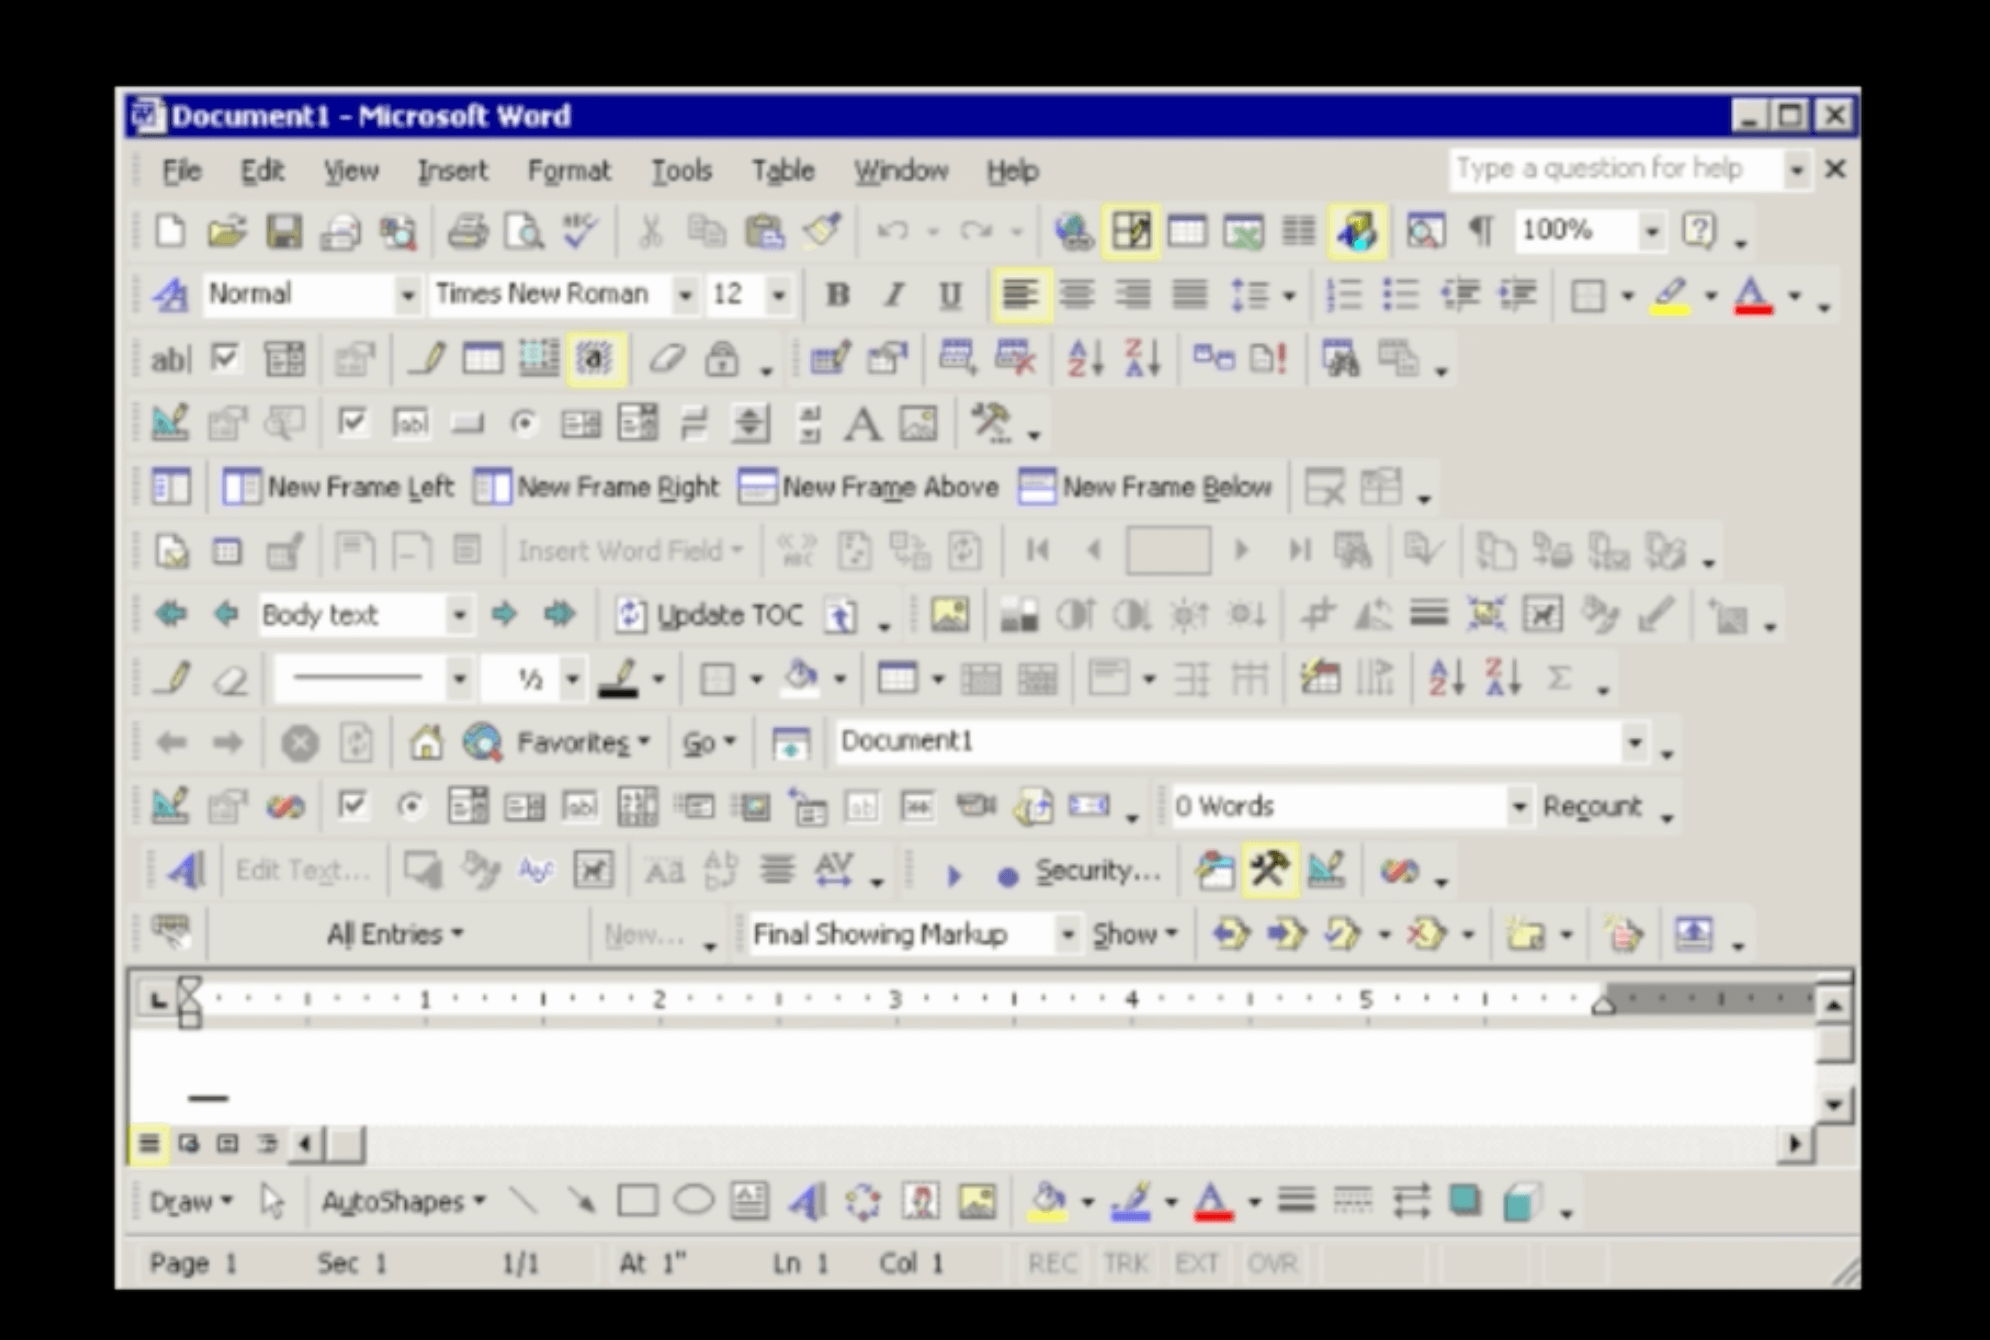Click the Sort Ascending icon
The image size is (1990, 1340).
1085,358
